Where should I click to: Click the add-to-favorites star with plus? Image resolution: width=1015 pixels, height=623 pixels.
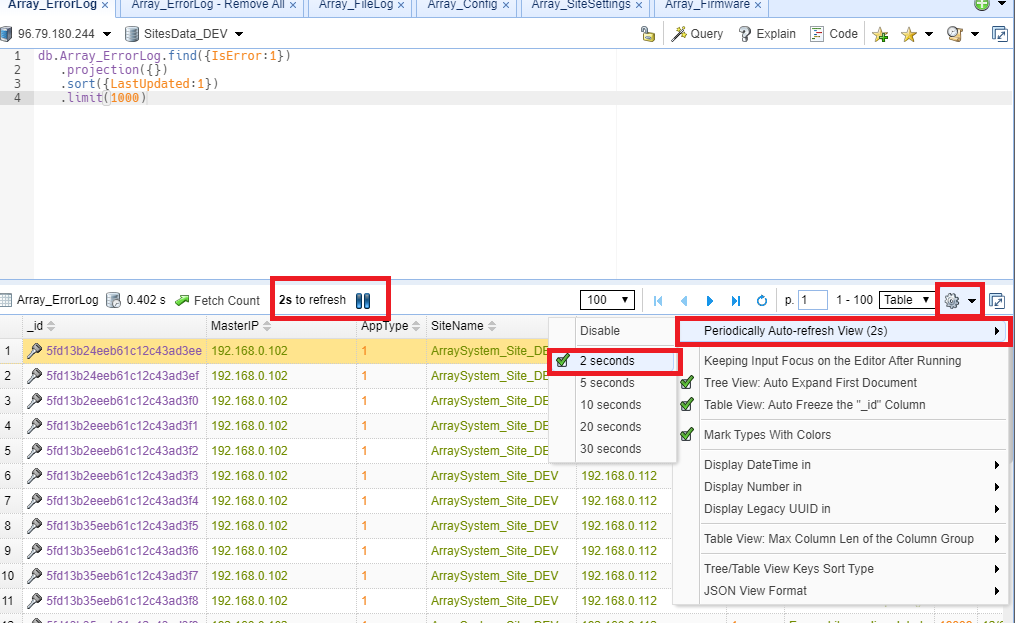tap(880, 34)
